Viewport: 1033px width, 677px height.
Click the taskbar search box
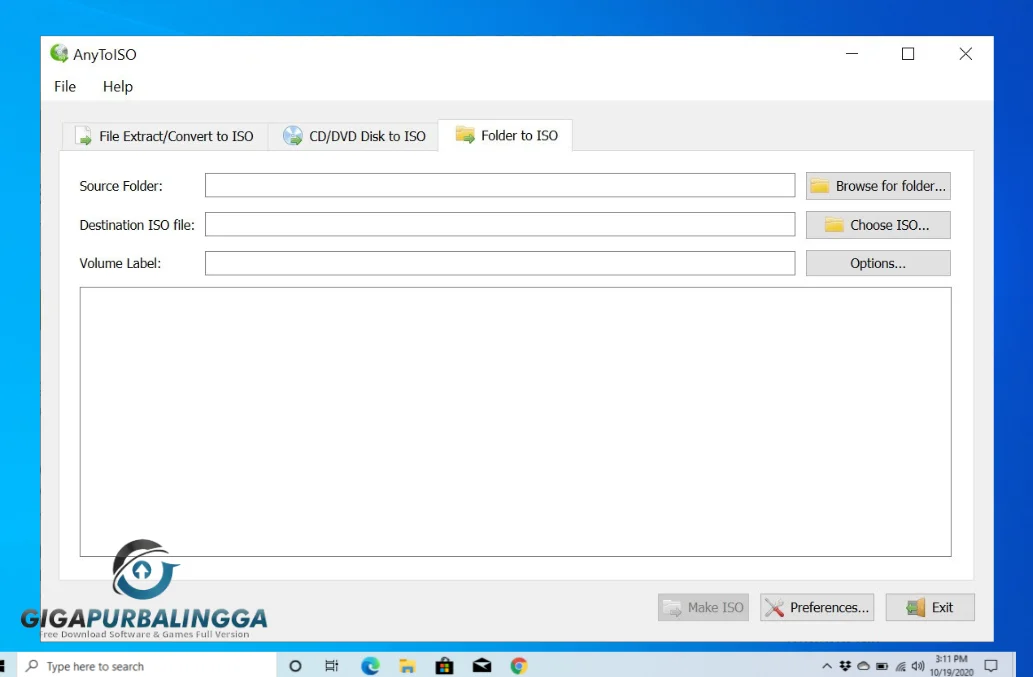pos(146,666)
